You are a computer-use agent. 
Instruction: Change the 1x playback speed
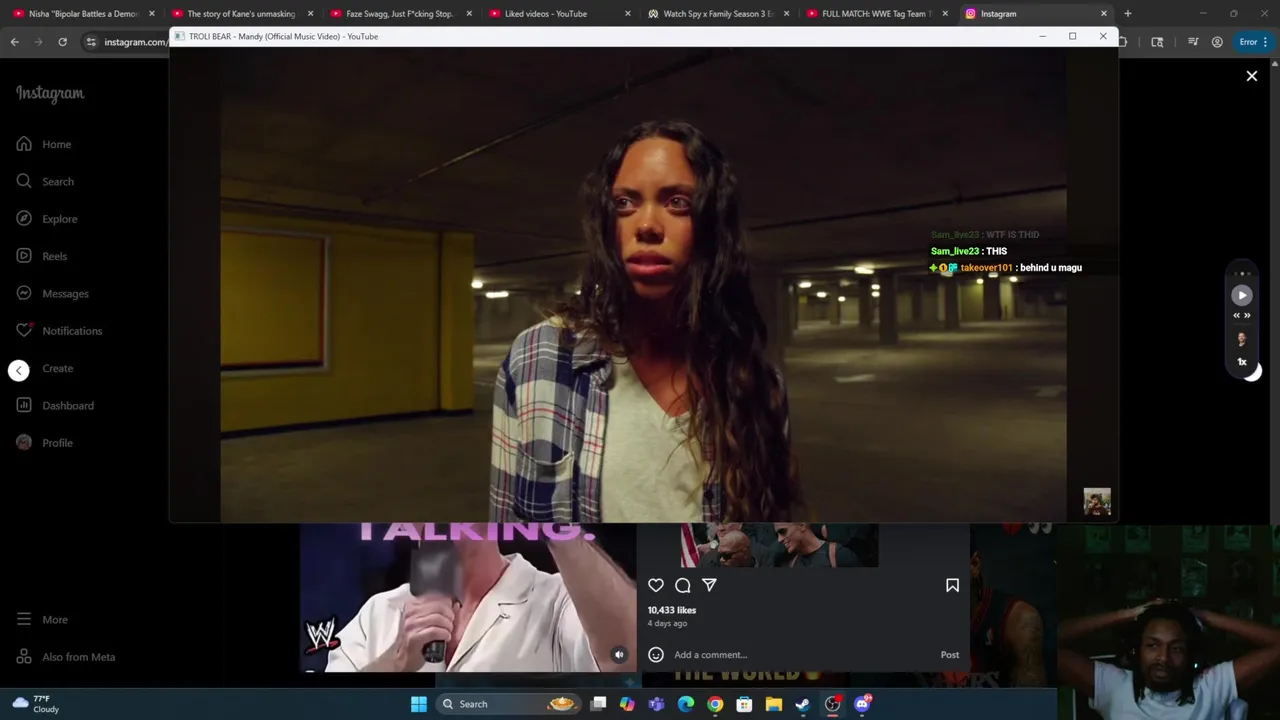[1242, 362]
